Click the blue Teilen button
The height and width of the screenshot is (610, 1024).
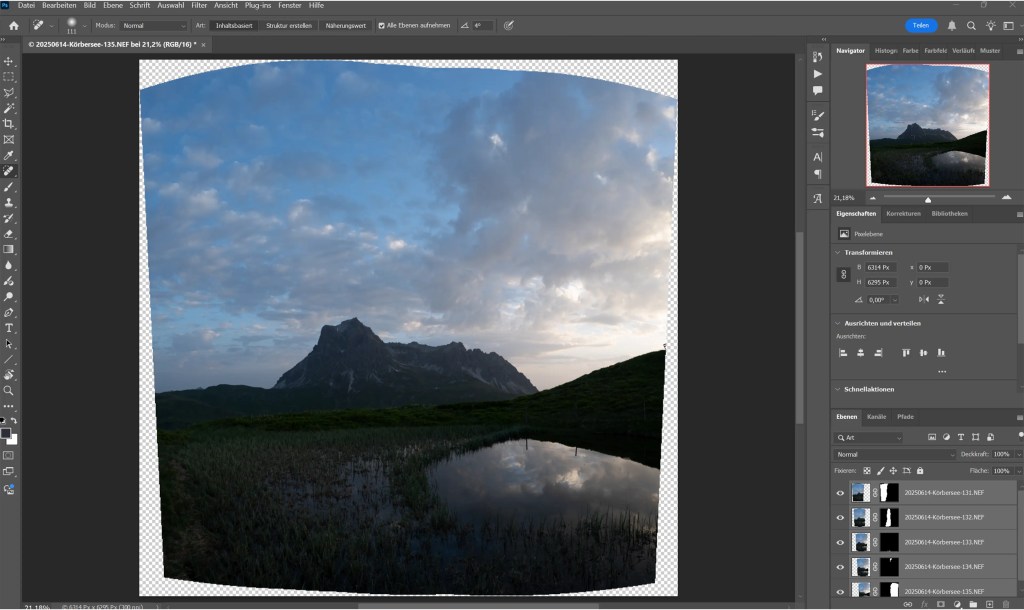click(x=920, y=25)
